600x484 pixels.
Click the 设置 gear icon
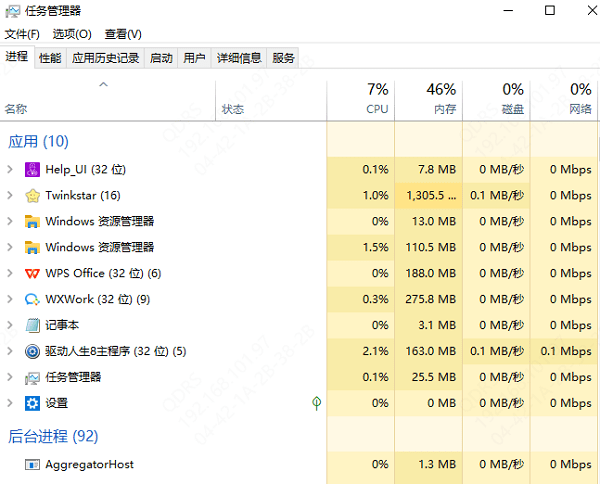click(32, 403)
